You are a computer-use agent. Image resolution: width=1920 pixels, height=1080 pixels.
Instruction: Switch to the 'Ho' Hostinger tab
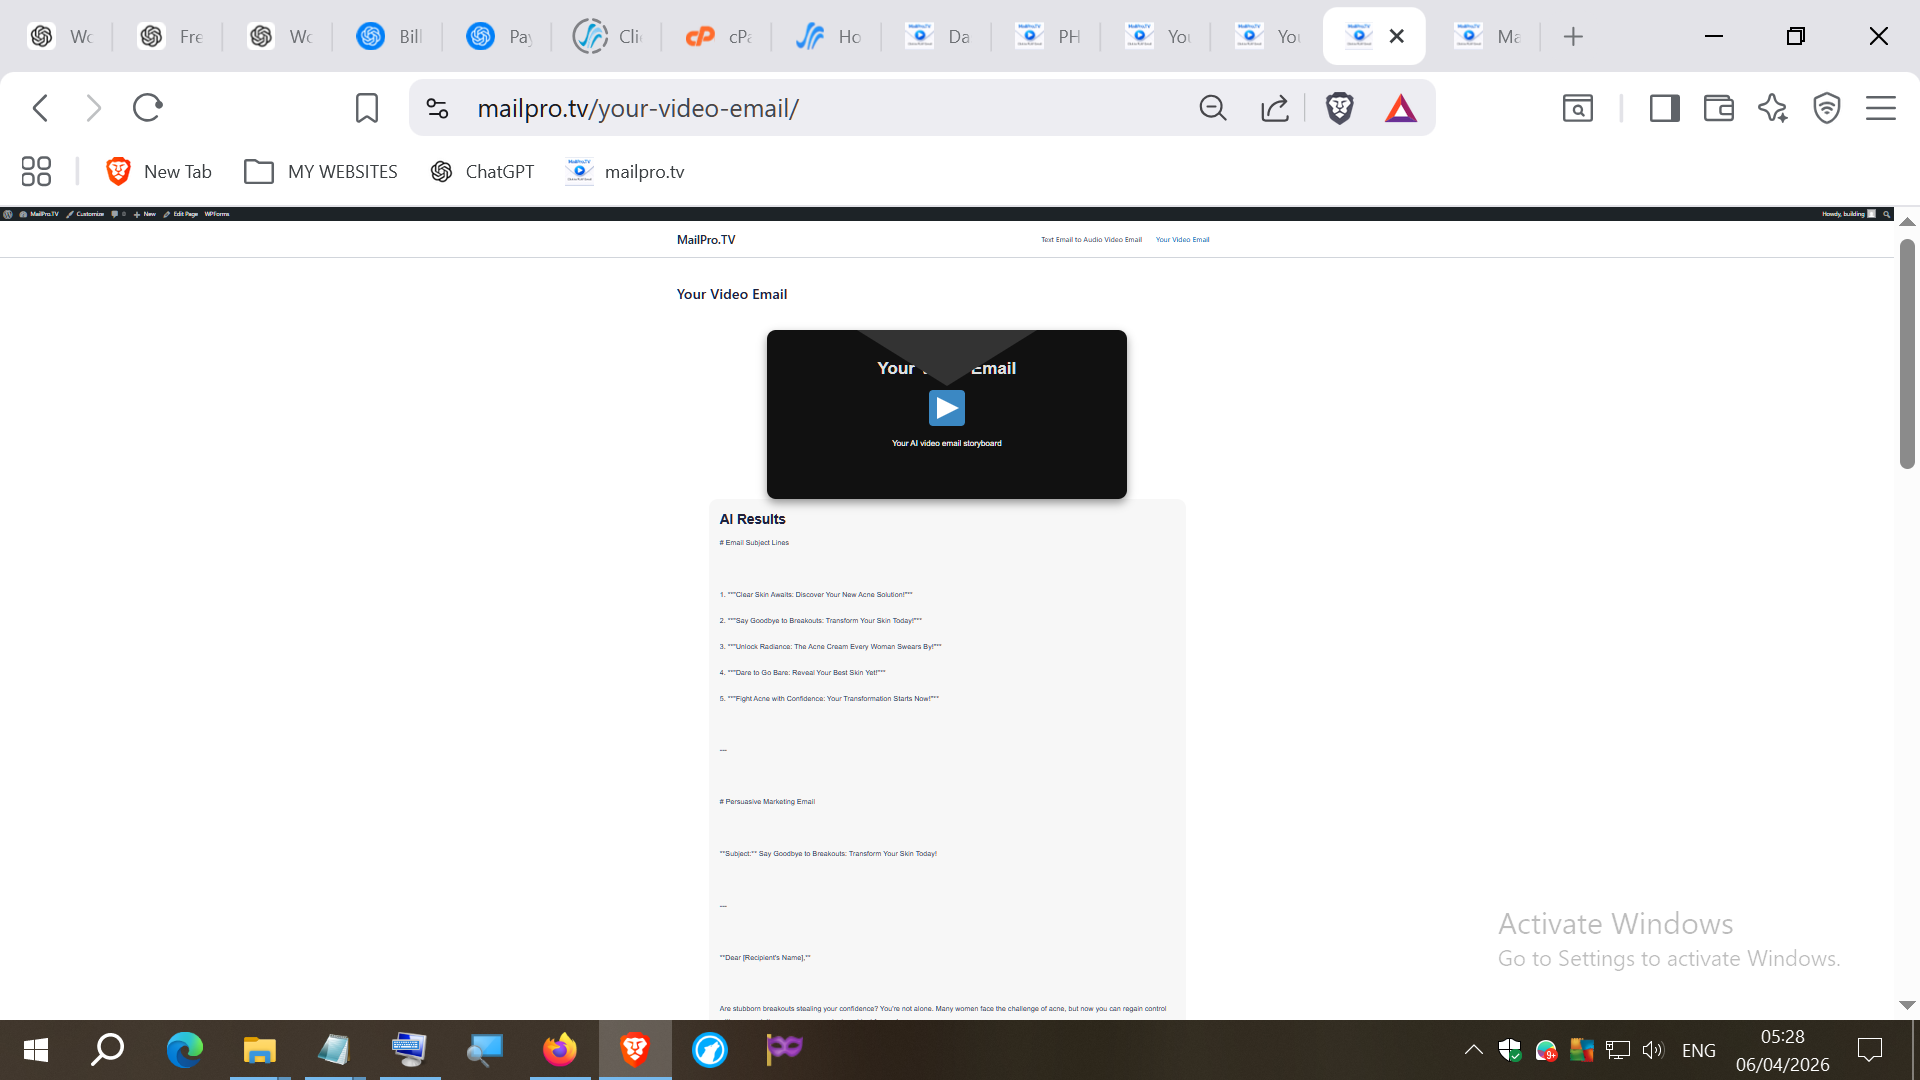[x=828, y=37]
